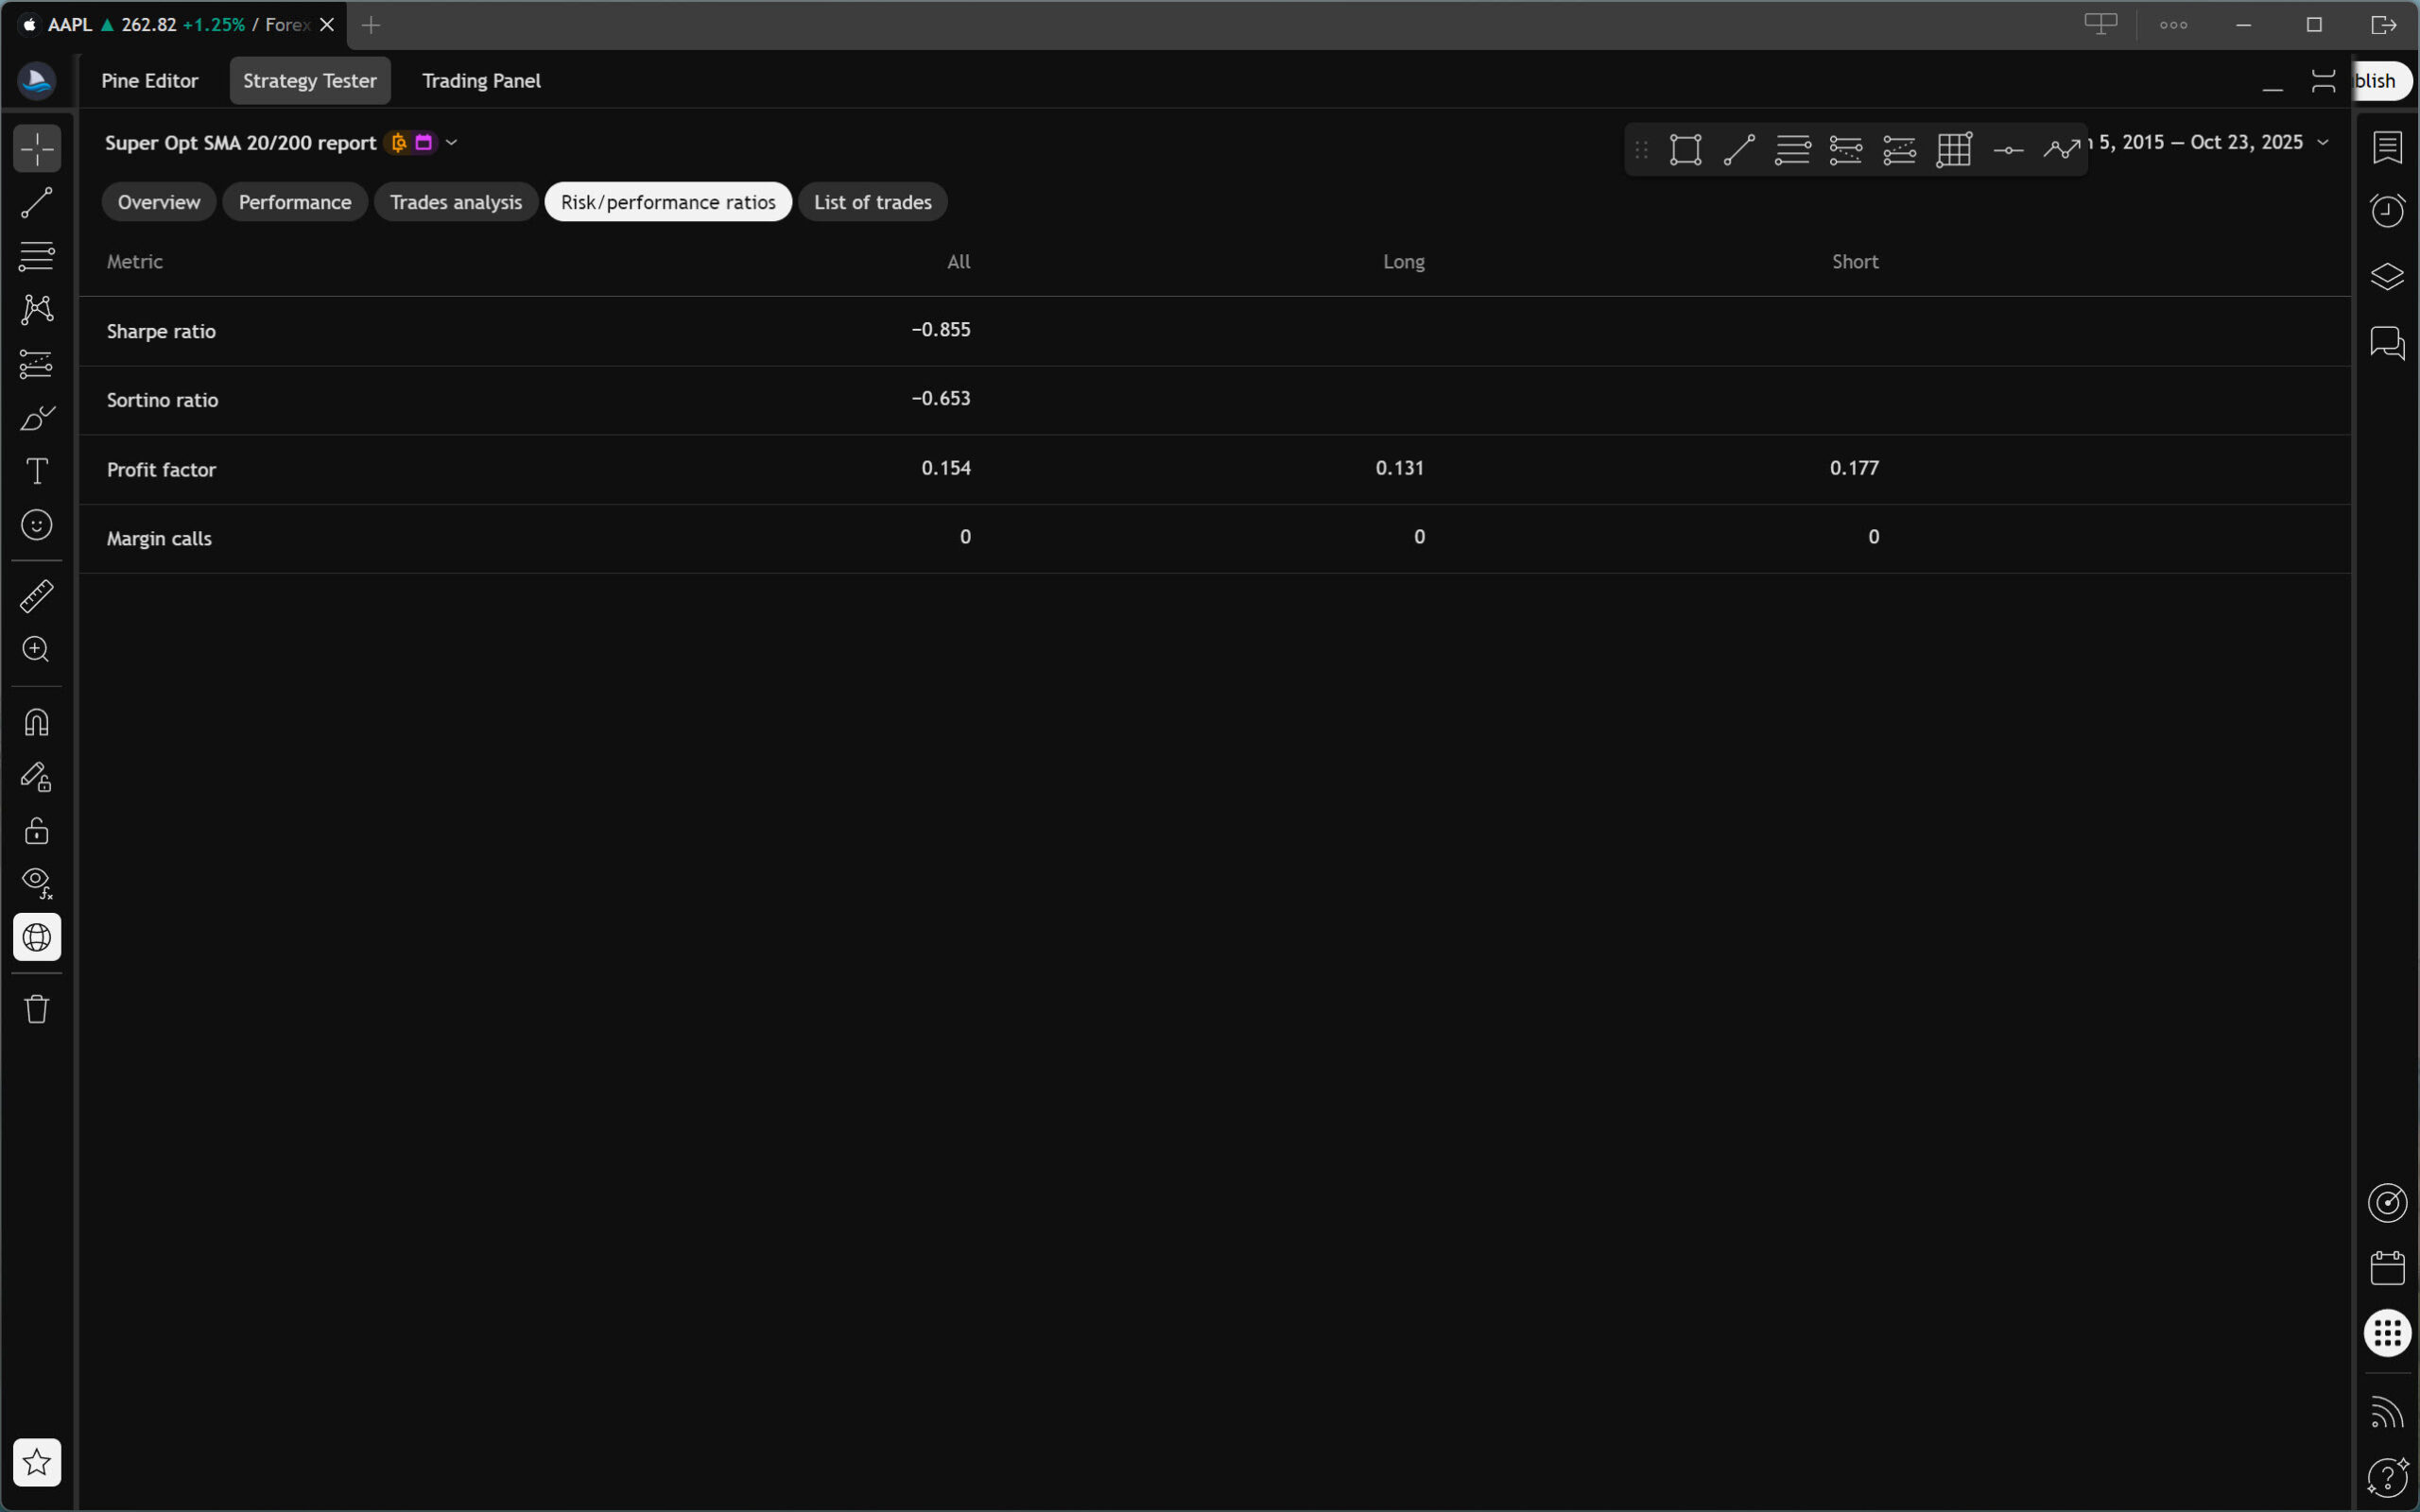Expand the strategy report name dropdown

coord(452,143)
